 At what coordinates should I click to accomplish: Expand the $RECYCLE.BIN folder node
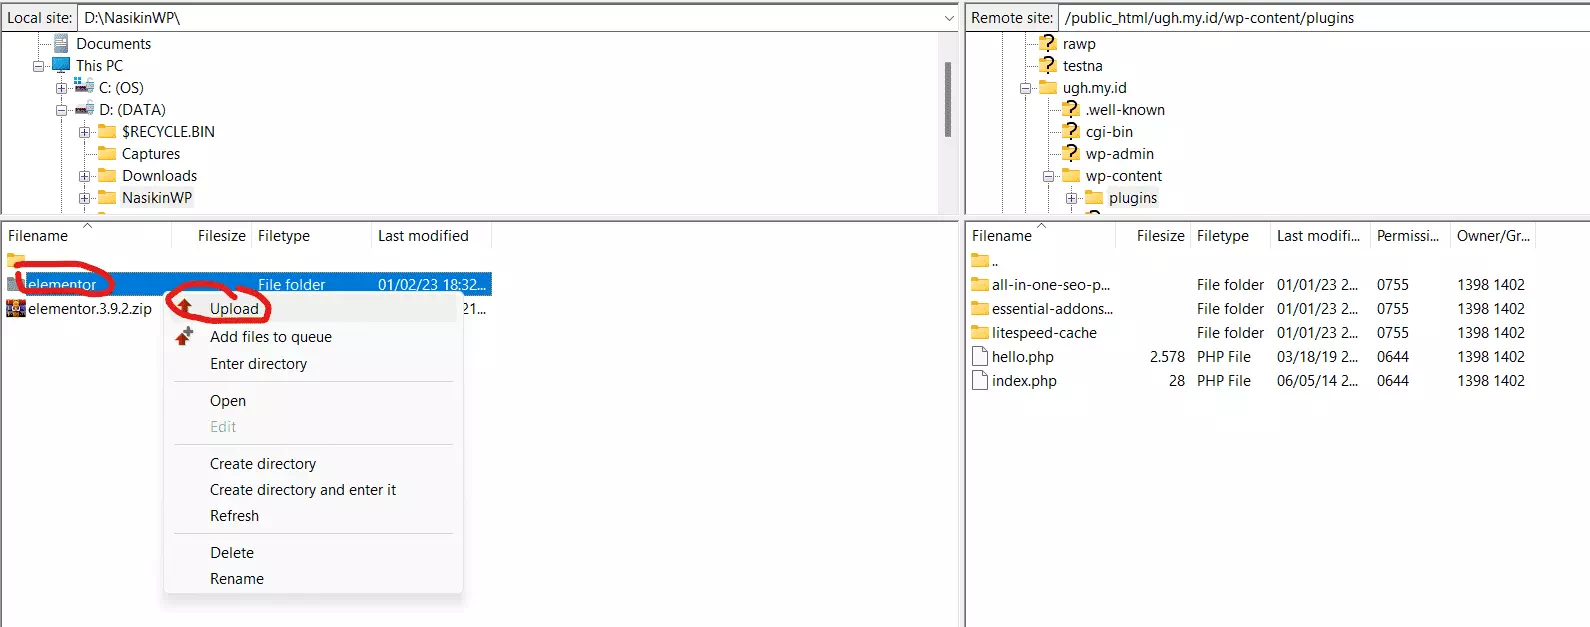[85, 132]
